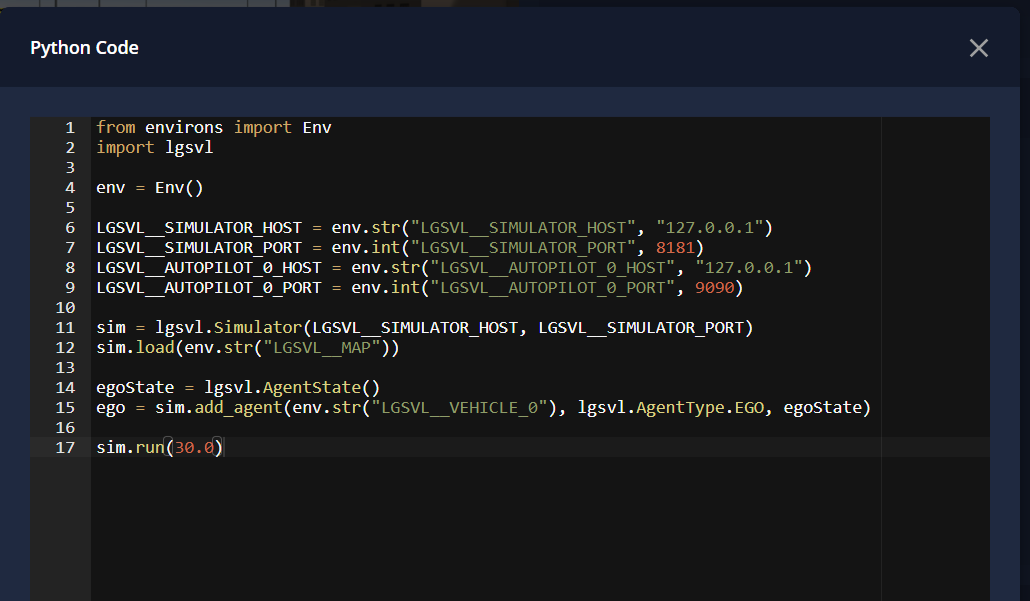
Task: Click AgentType.EGO on line 15
Action: 700,408
